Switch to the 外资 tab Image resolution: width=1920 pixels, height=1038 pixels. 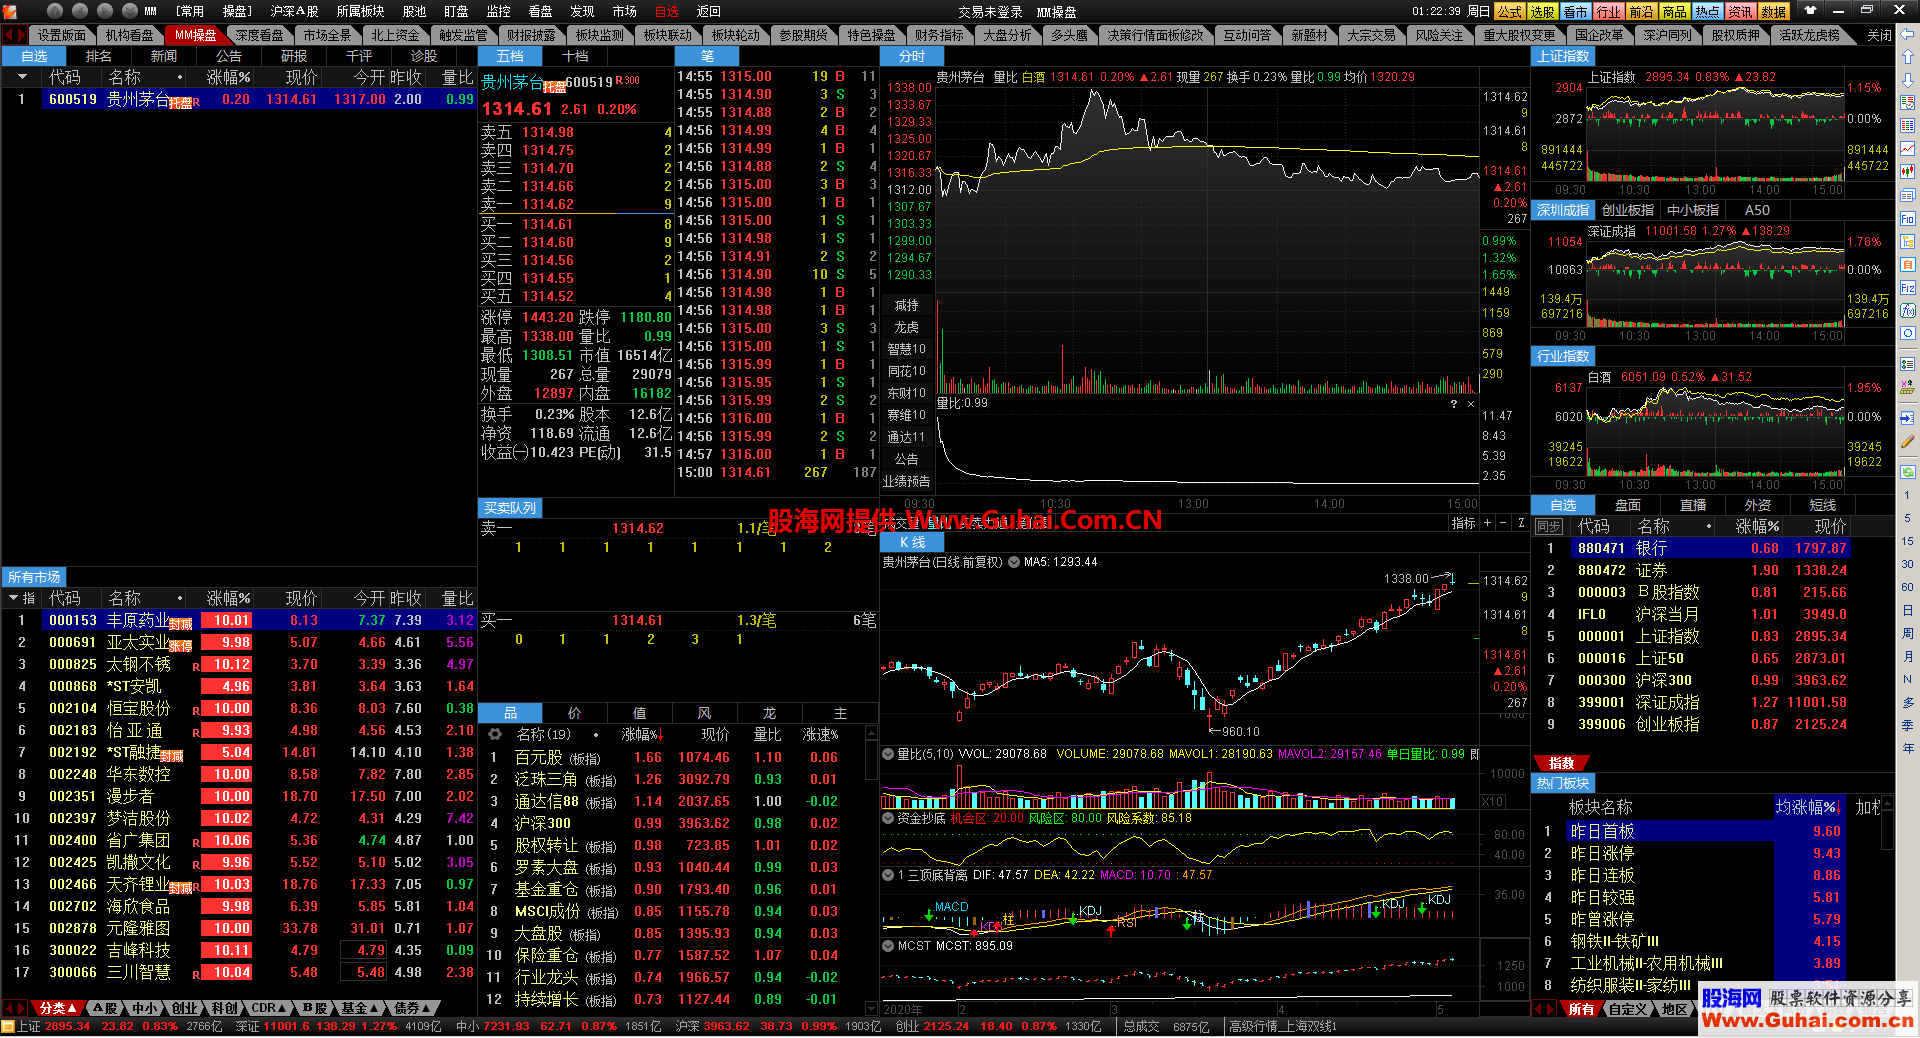(x=1757, y=505)
